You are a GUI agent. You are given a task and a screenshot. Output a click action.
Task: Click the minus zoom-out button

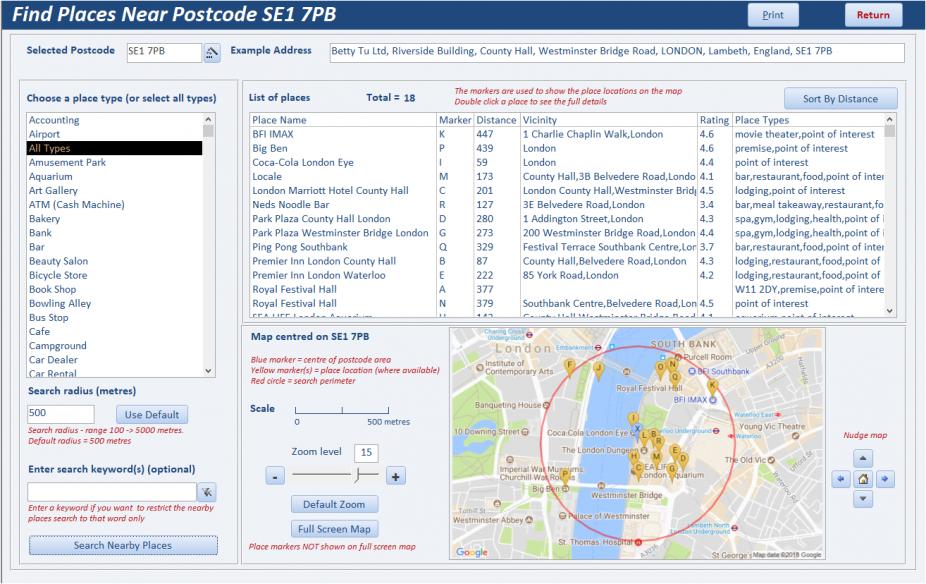[275, 477]
